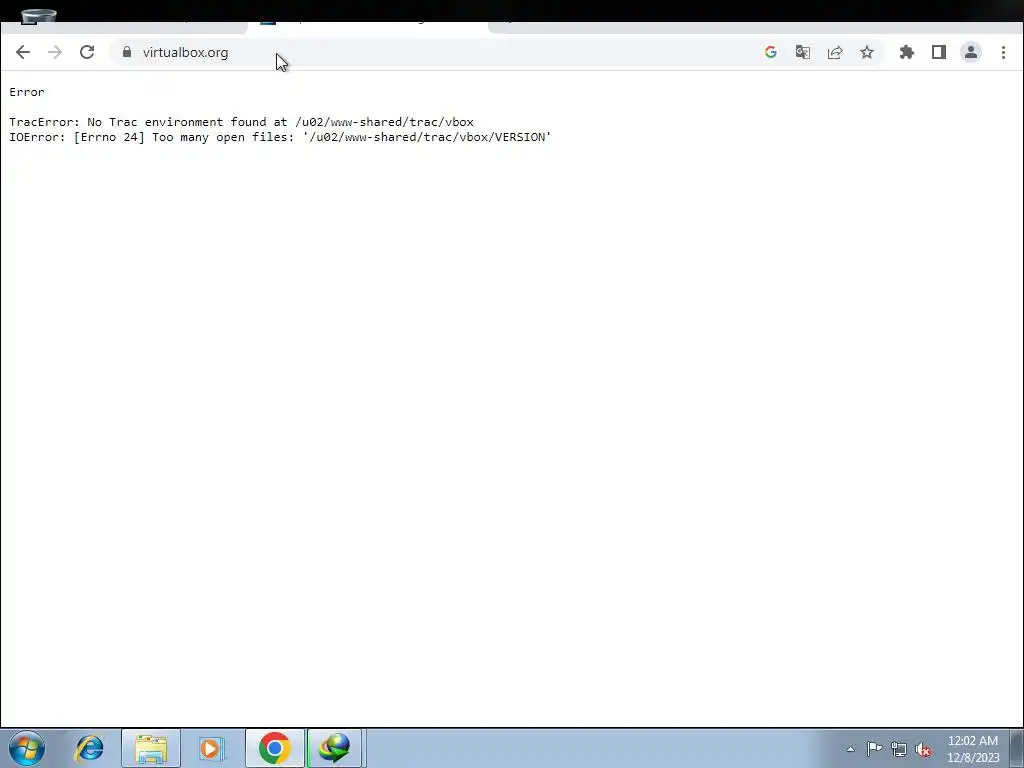Open Windows Explorer file manager
This screenshot has height=768, width=1024.
coord(151,748)
